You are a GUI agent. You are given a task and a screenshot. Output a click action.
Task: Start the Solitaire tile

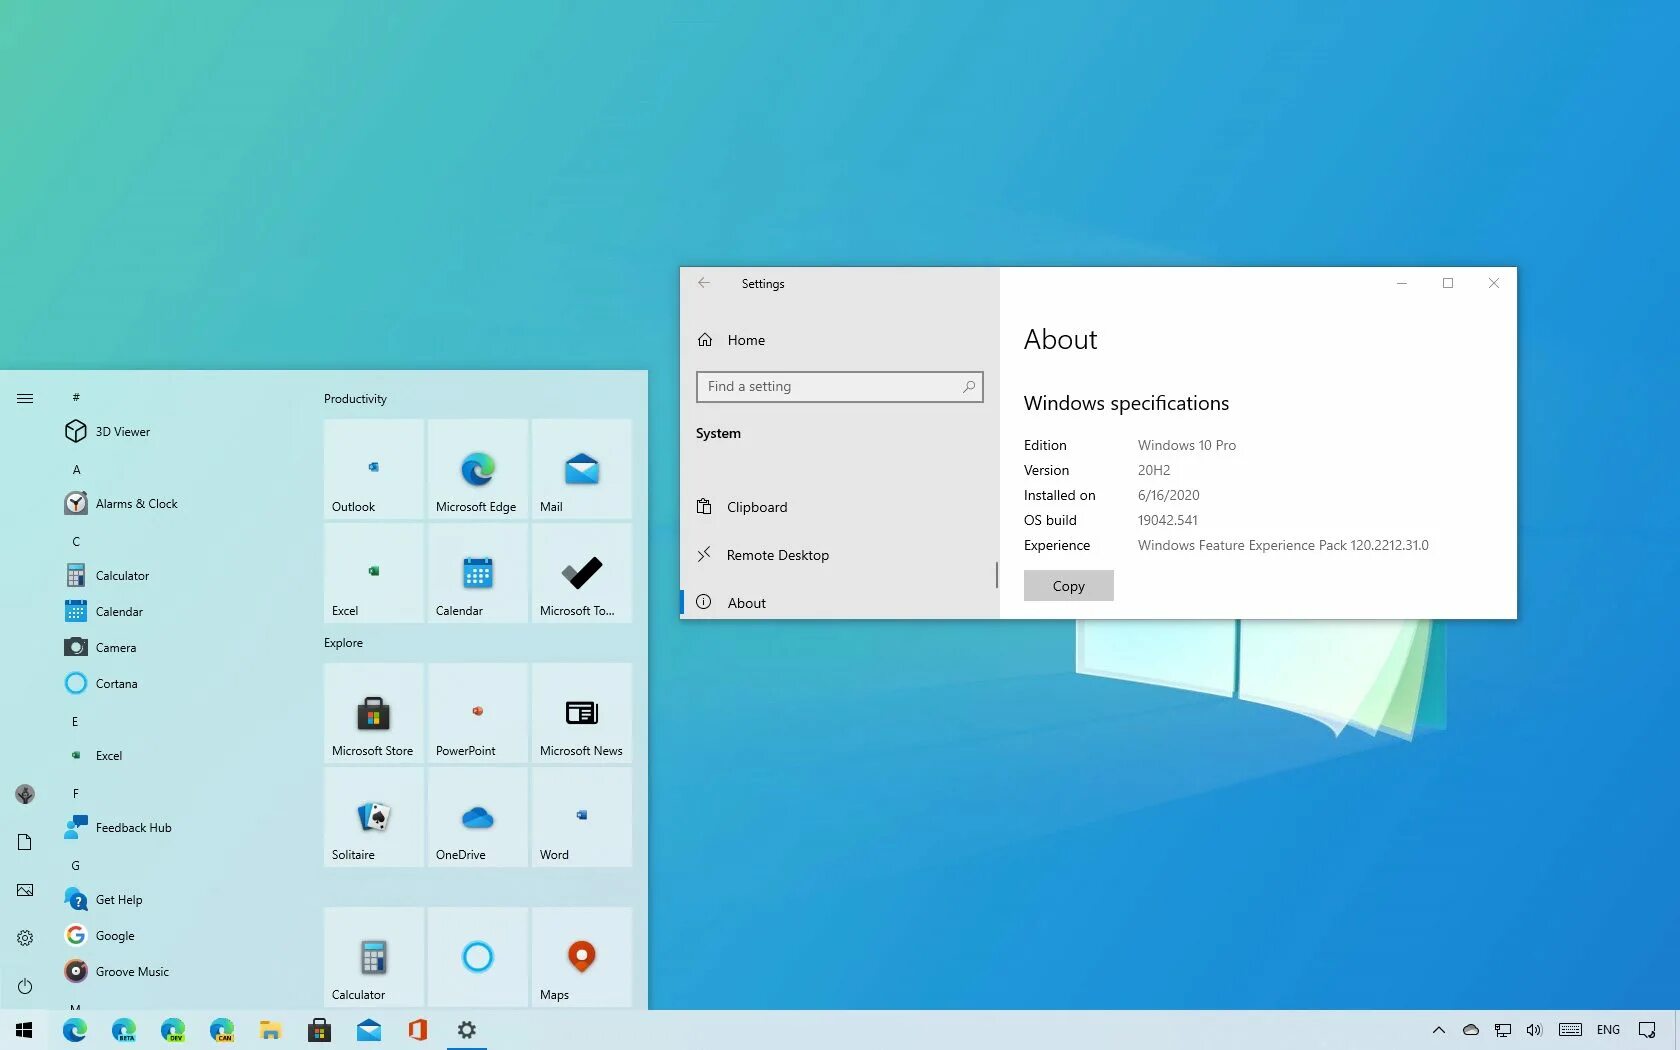(x=374, y=817)
